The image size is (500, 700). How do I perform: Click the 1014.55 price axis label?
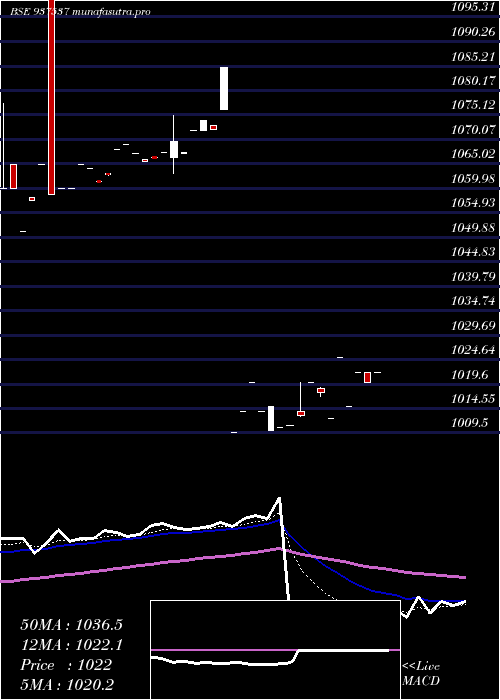[472, 399]
